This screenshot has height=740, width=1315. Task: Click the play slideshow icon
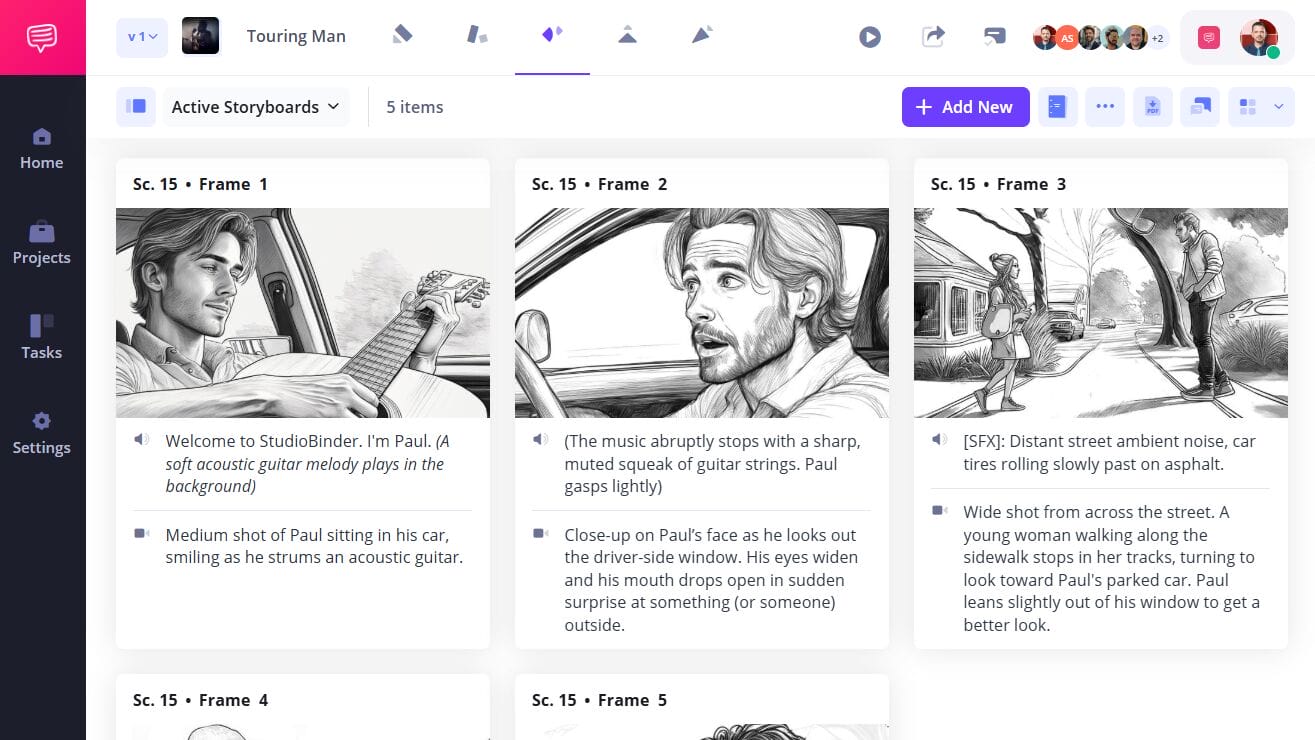tap(870, 37)
